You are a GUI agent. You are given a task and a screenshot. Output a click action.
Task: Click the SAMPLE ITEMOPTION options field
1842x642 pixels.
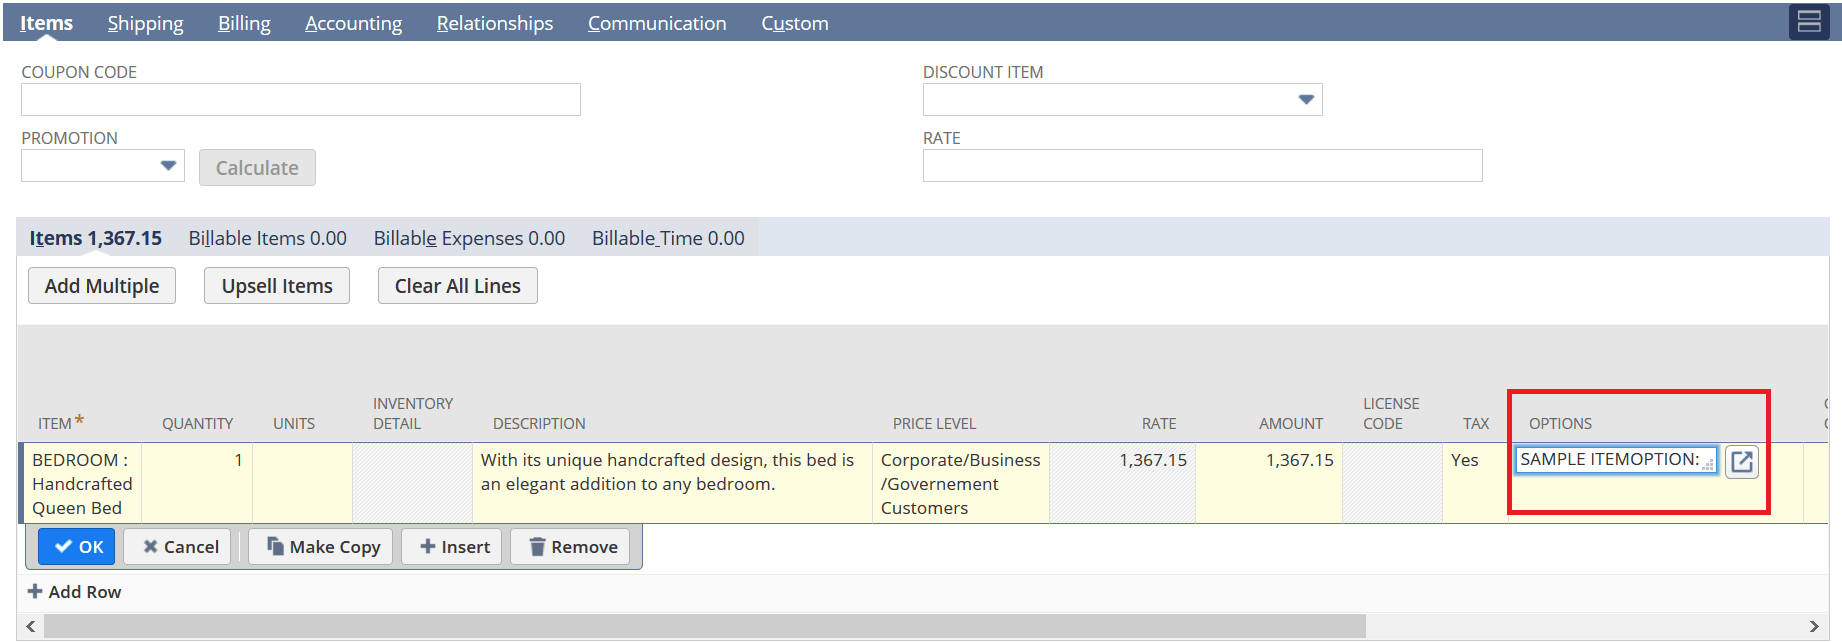(x=1616, y=460)
